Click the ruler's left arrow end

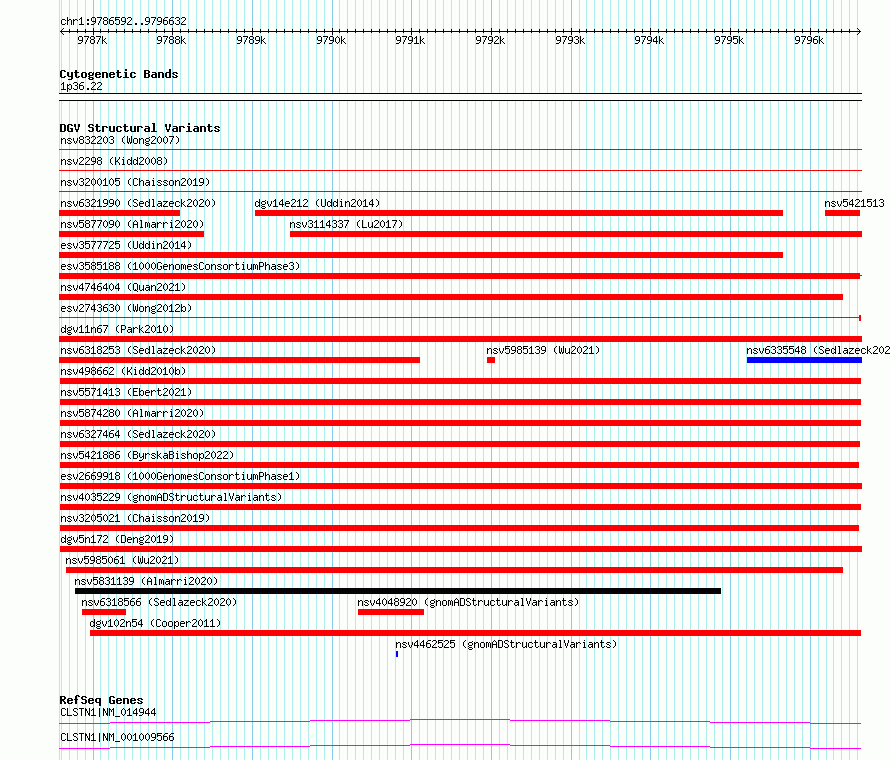(62, 32)
